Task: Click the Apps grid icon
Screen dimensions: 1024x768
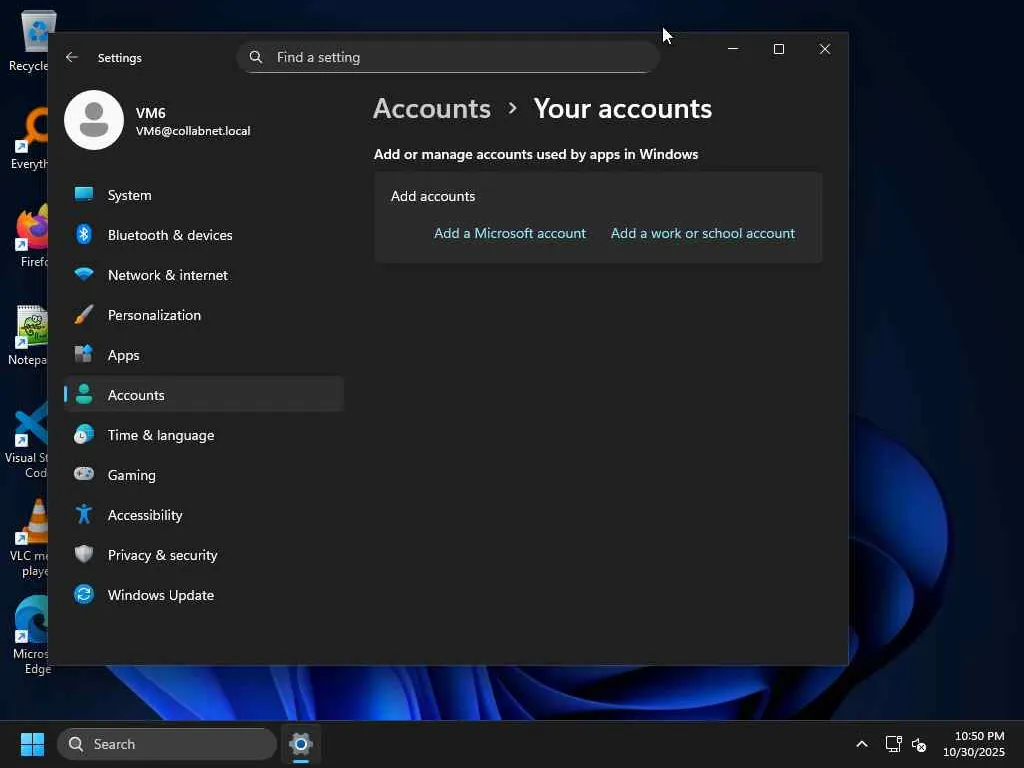Action: [84, 355]
